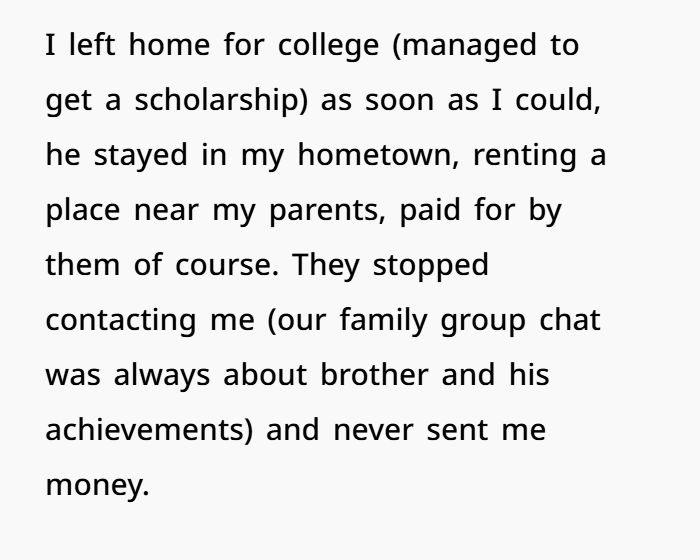The width and height of the screenshot is (700, 560).
Task: Click the word "could"
Action: 557,101
